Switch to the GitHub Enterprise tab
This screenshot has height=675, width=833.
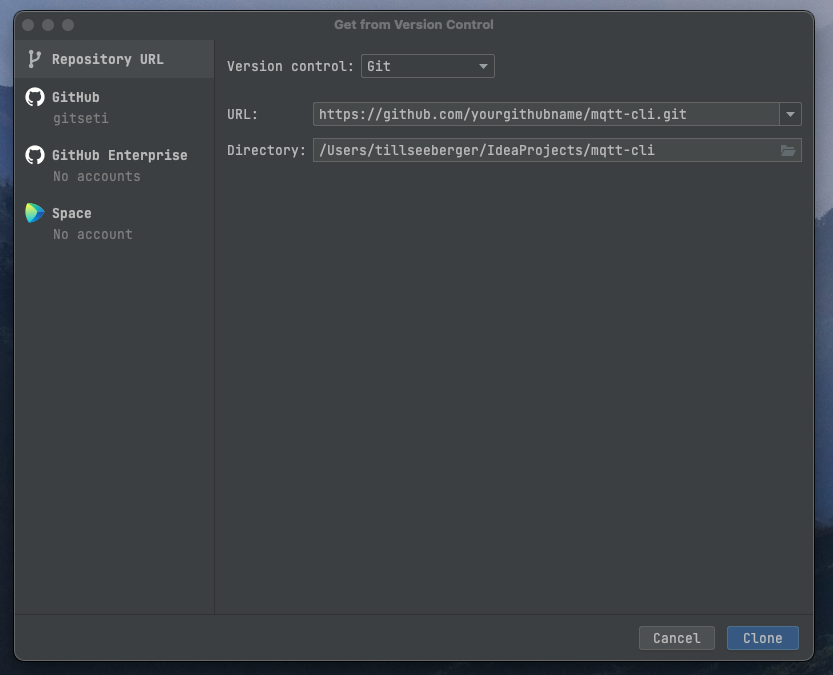(114, 165)
